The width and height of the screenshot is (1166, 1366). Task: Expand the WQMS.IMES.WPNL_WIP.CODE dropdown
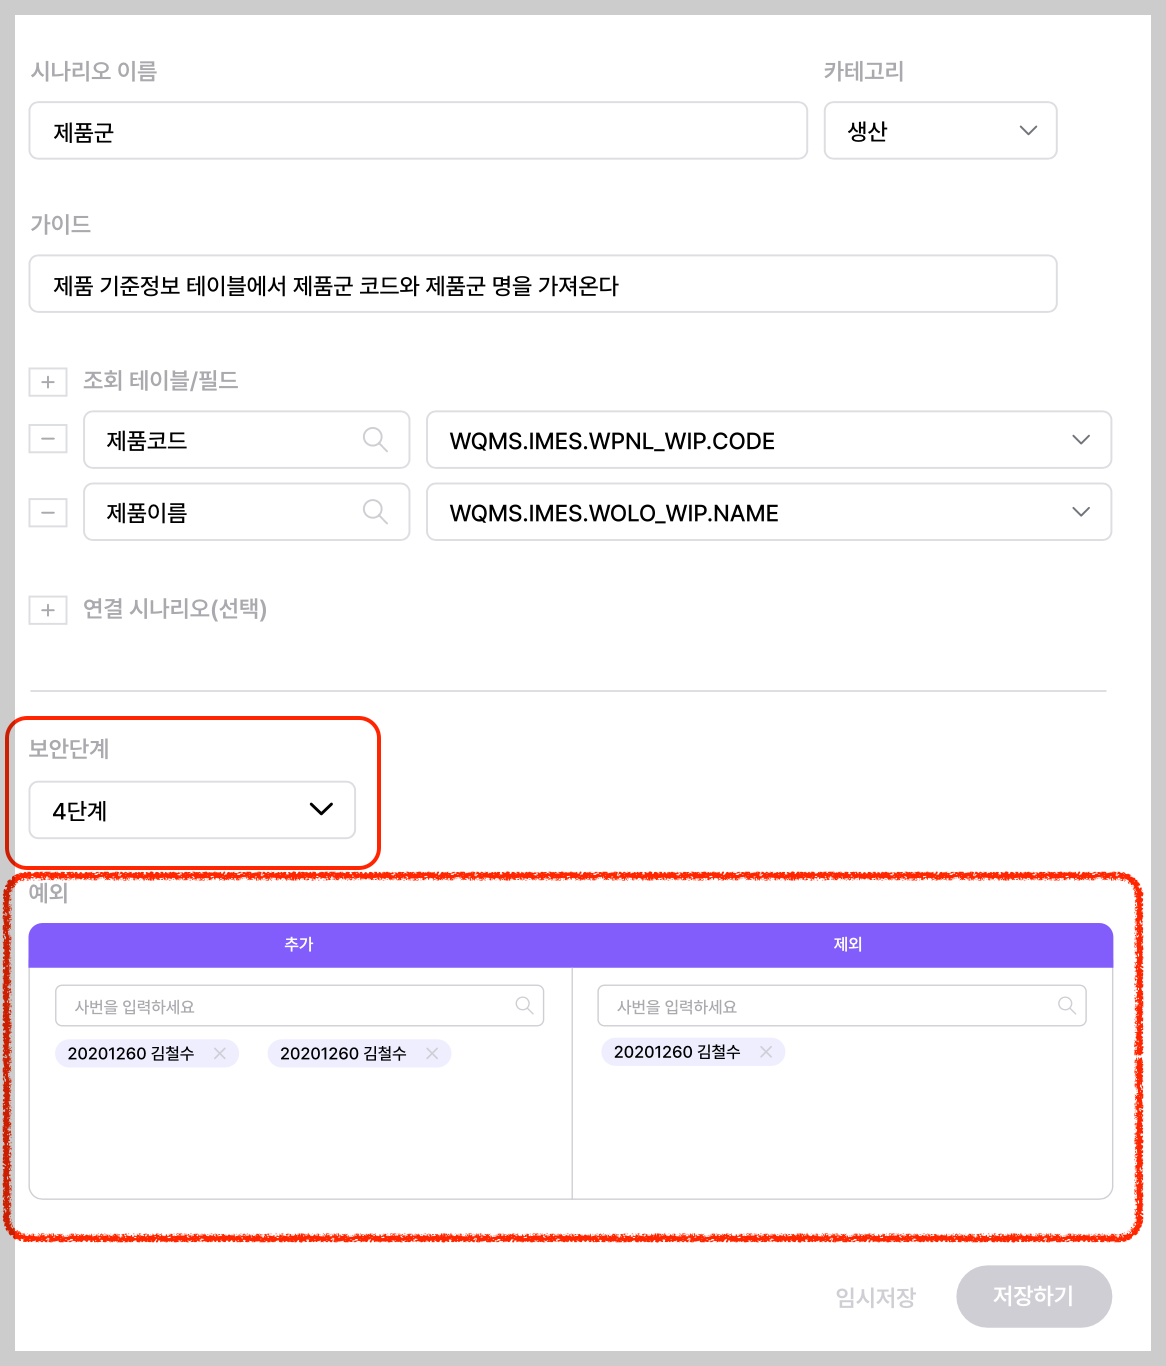point(1081,439)
